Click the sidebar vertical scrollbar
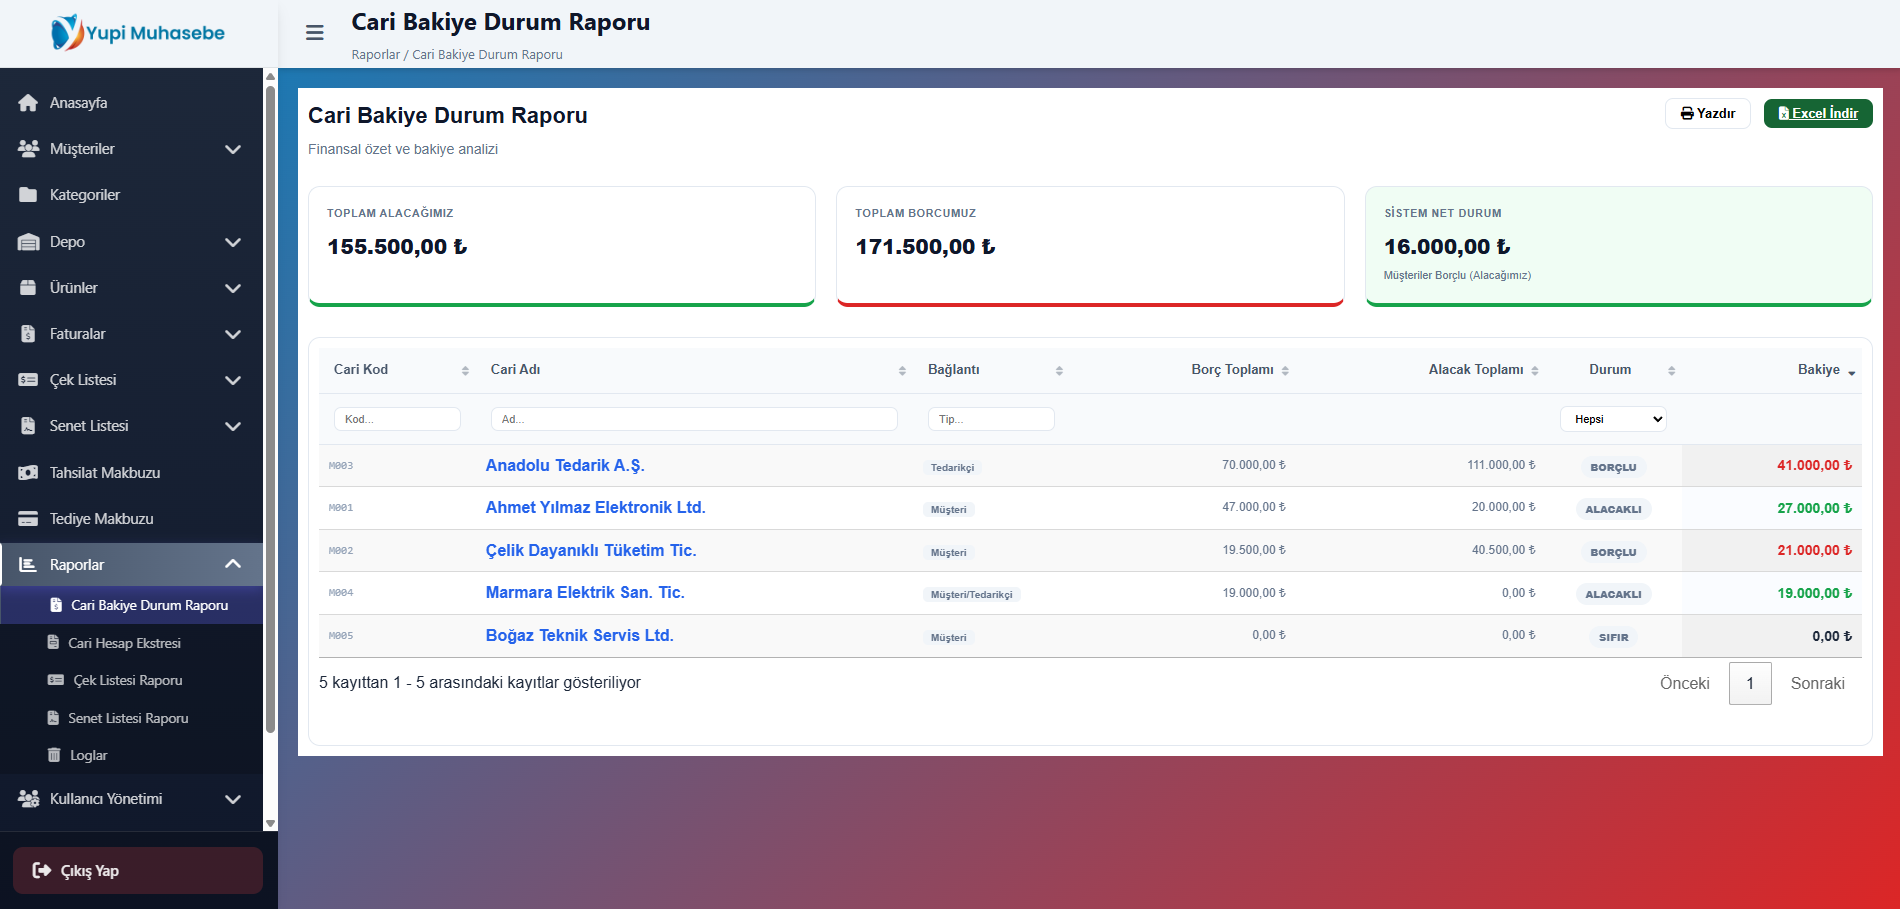Image resolution: width=1900 pixels, height=909 pixels. pos(270,410)
